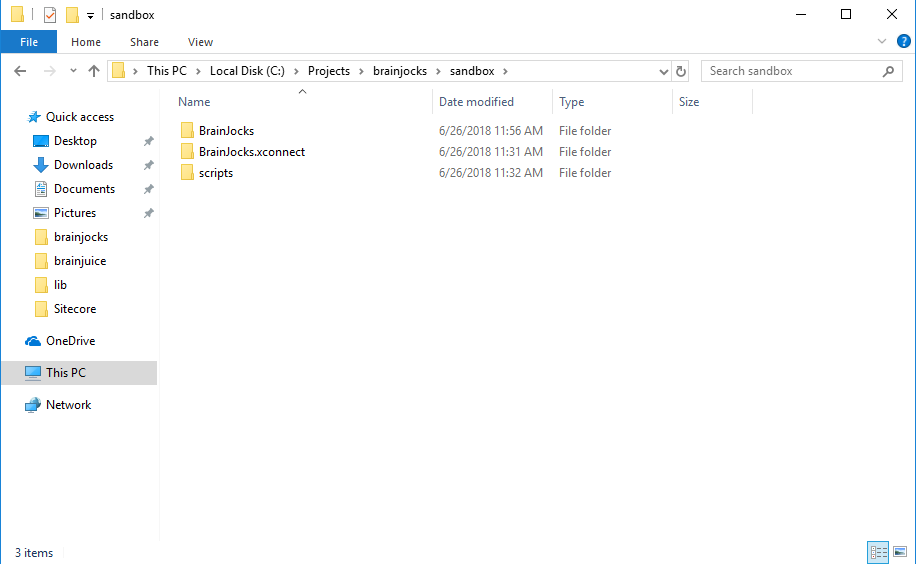Image resolution: width=916 pixels, height=564 pixels.
Task: Open the recent locations dropdown arrow
Action: click(x=73, y=71)
